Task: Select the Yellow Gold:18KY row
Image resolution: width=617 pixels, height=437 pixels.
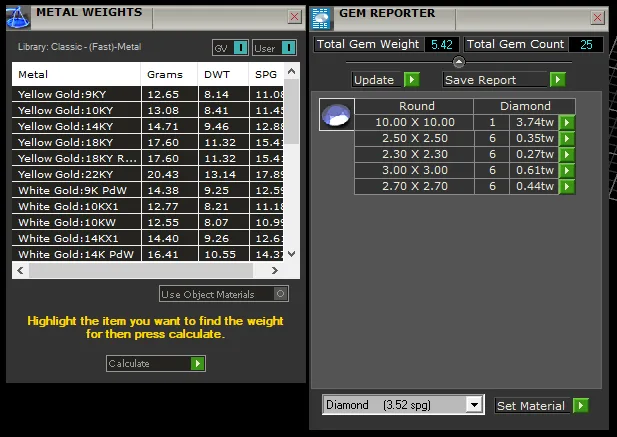Action: [148, 142]
